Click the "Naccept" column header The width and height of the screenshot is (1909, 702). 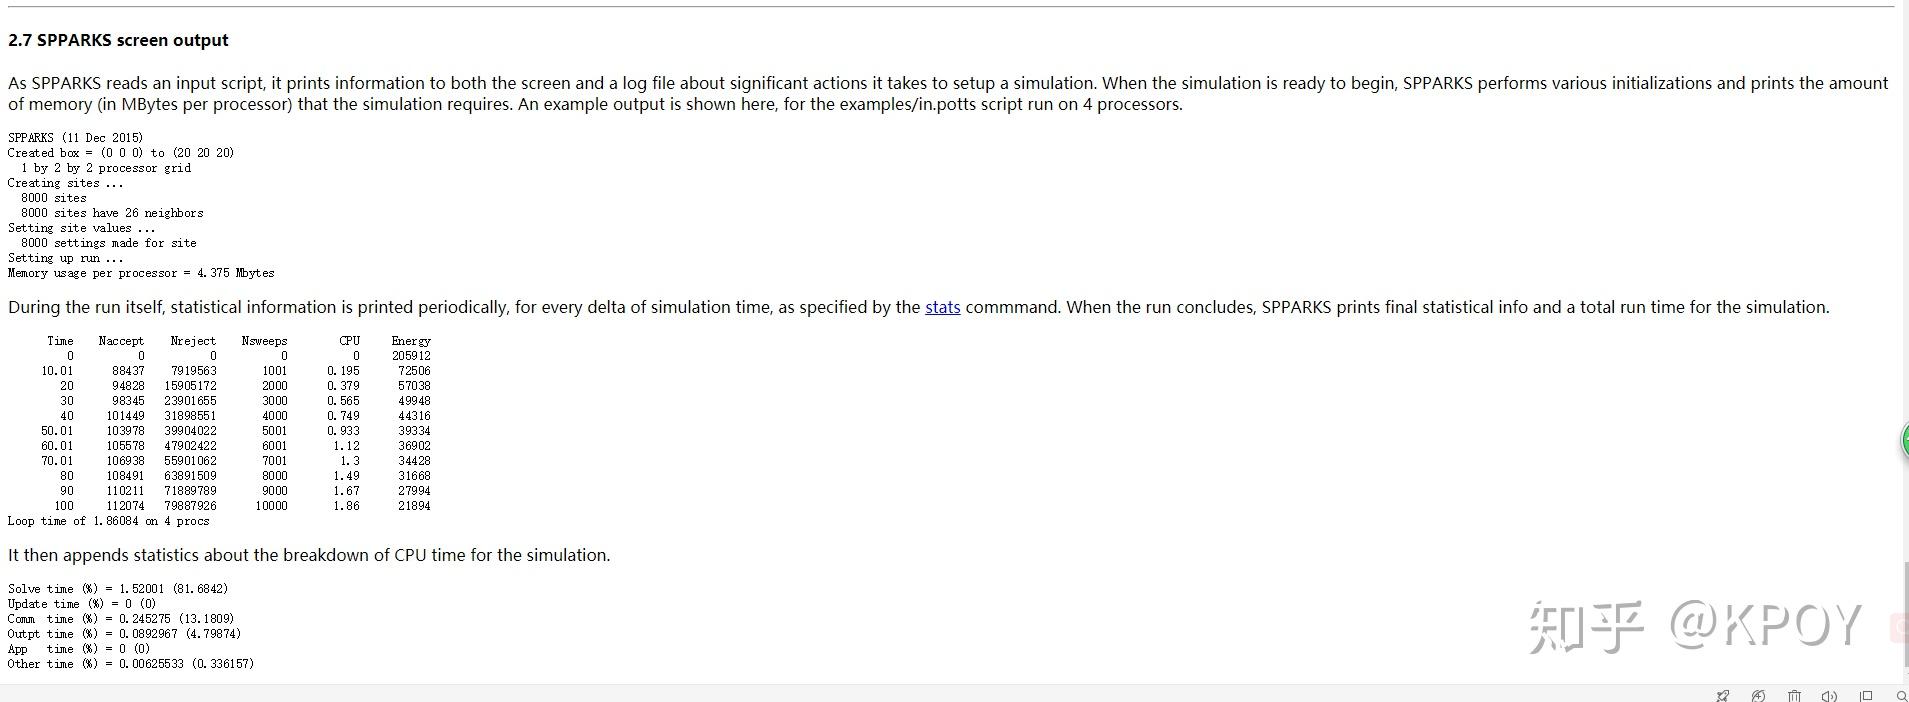(121, 341)
